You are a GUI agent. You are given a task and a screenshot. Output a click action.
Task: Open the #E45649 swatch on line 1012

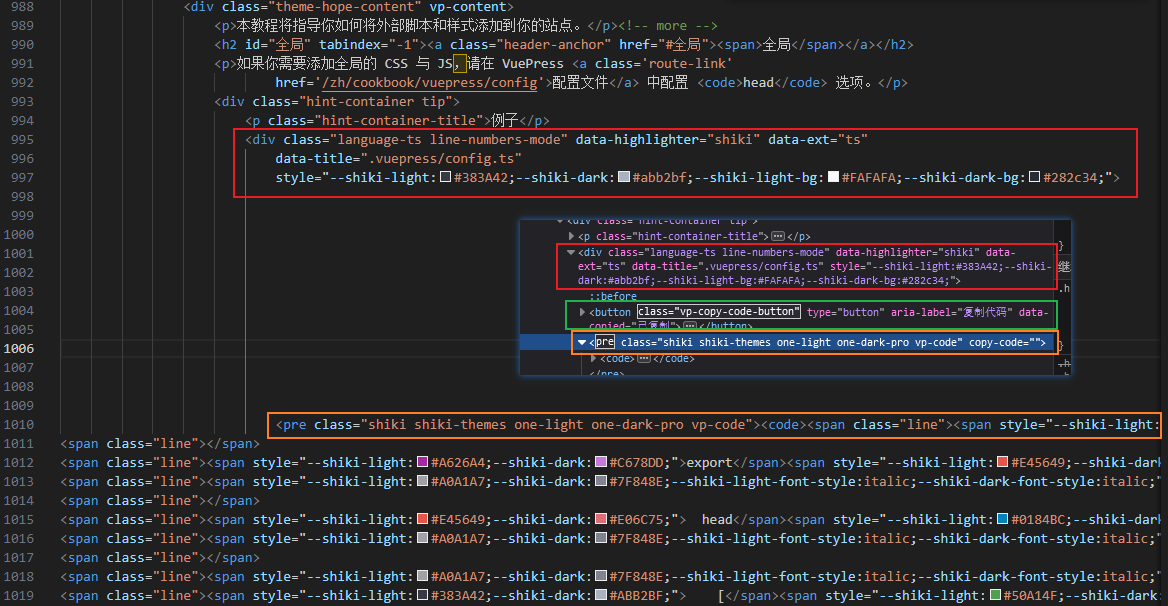pos(1003,462)
